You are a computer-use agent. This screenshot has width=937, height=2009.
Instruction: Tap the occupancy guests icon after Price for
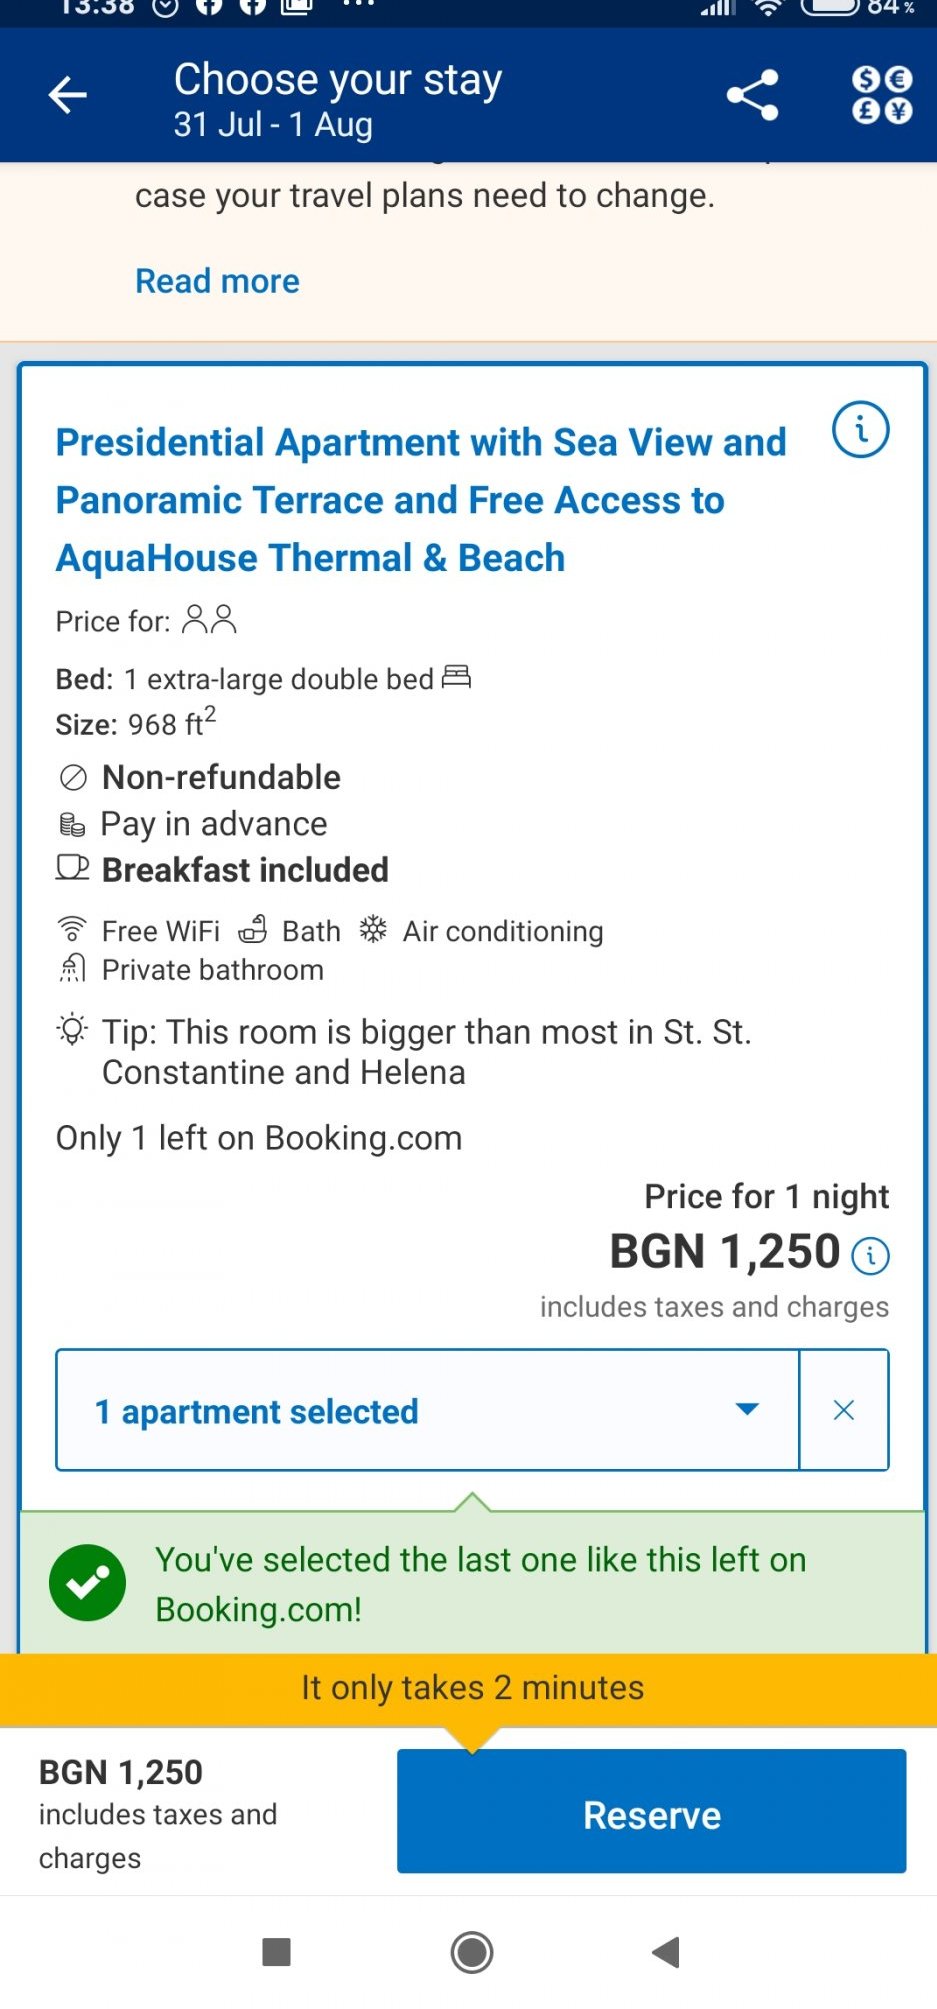tap(210, 620)
